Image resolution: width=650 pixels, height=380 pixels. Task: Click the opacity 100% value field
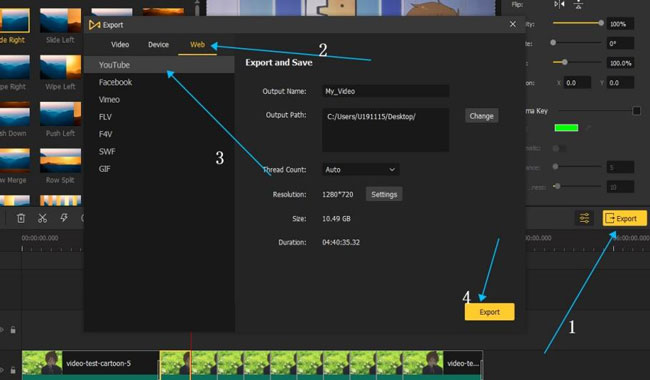620,24
